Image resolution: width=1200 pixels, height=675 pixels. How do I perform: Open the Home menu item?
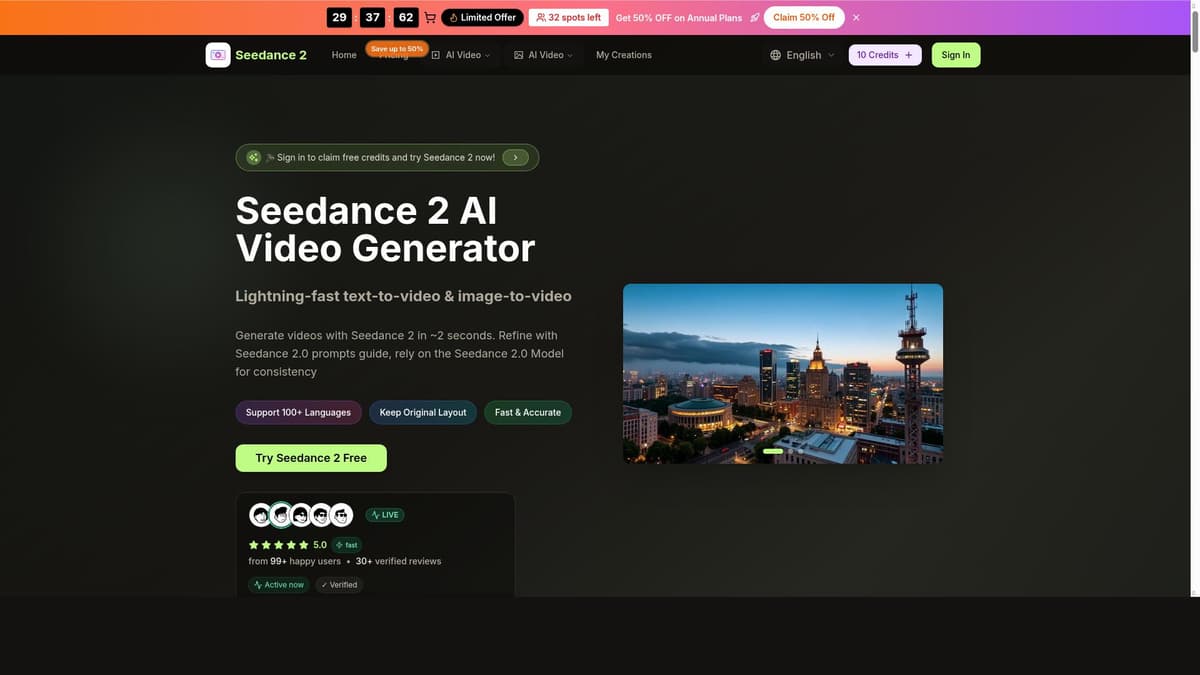345,53
